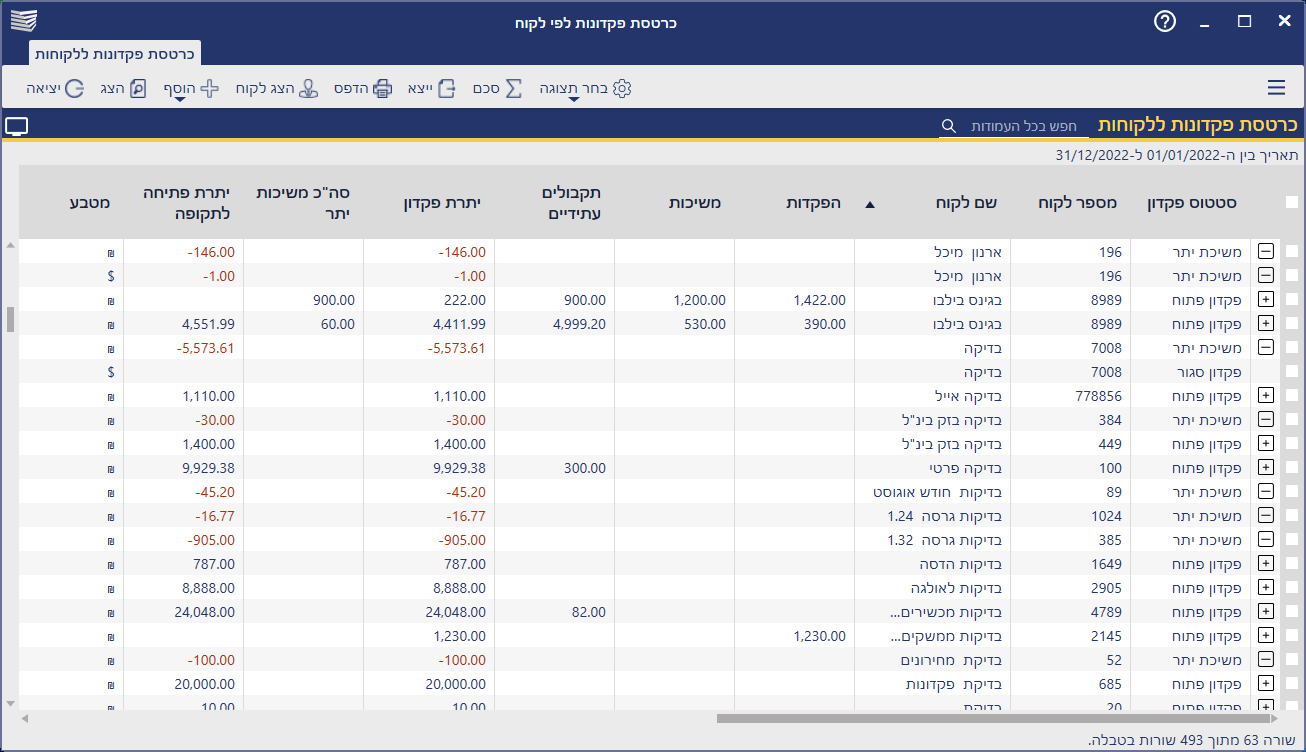Image resolution: width=1306 pixels, height=752 pixels.
Task: Toggle the select-all header checkbox
Action: click(x=1291, y=202)
